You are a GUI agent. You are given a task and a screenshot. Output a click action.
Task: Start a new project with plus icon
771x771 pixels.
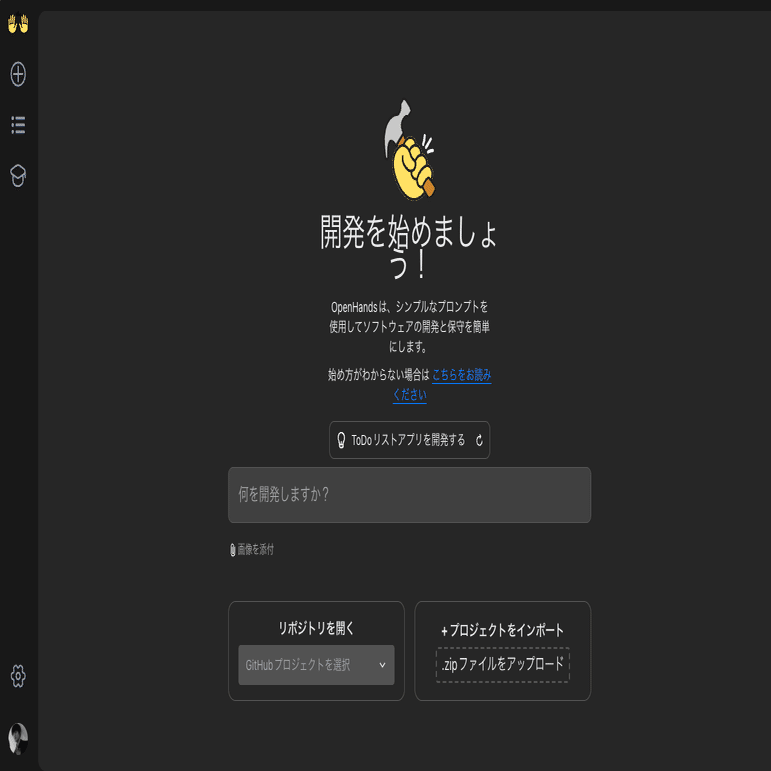pos(18,74)
